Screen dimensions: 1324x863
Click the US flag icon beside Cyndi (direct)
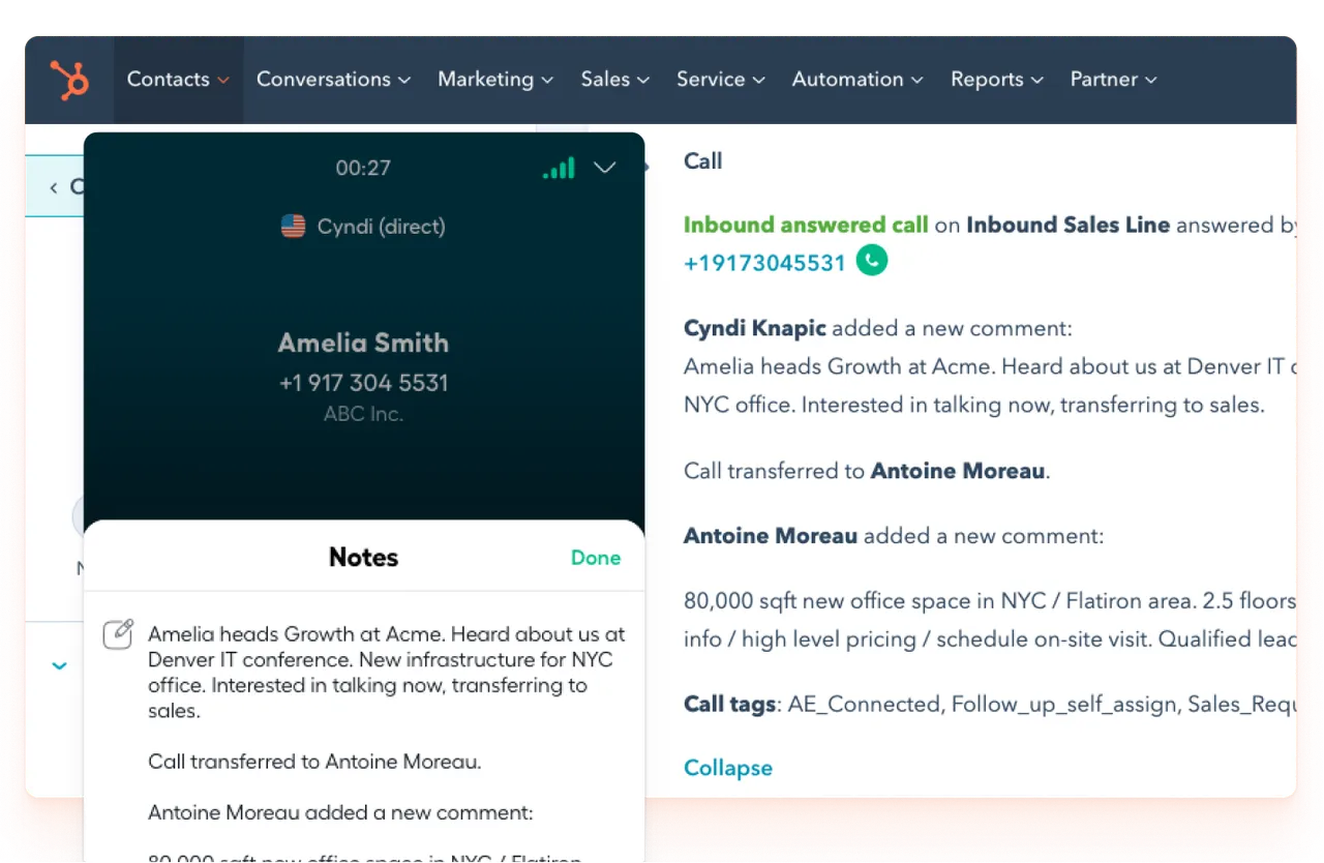293,227
